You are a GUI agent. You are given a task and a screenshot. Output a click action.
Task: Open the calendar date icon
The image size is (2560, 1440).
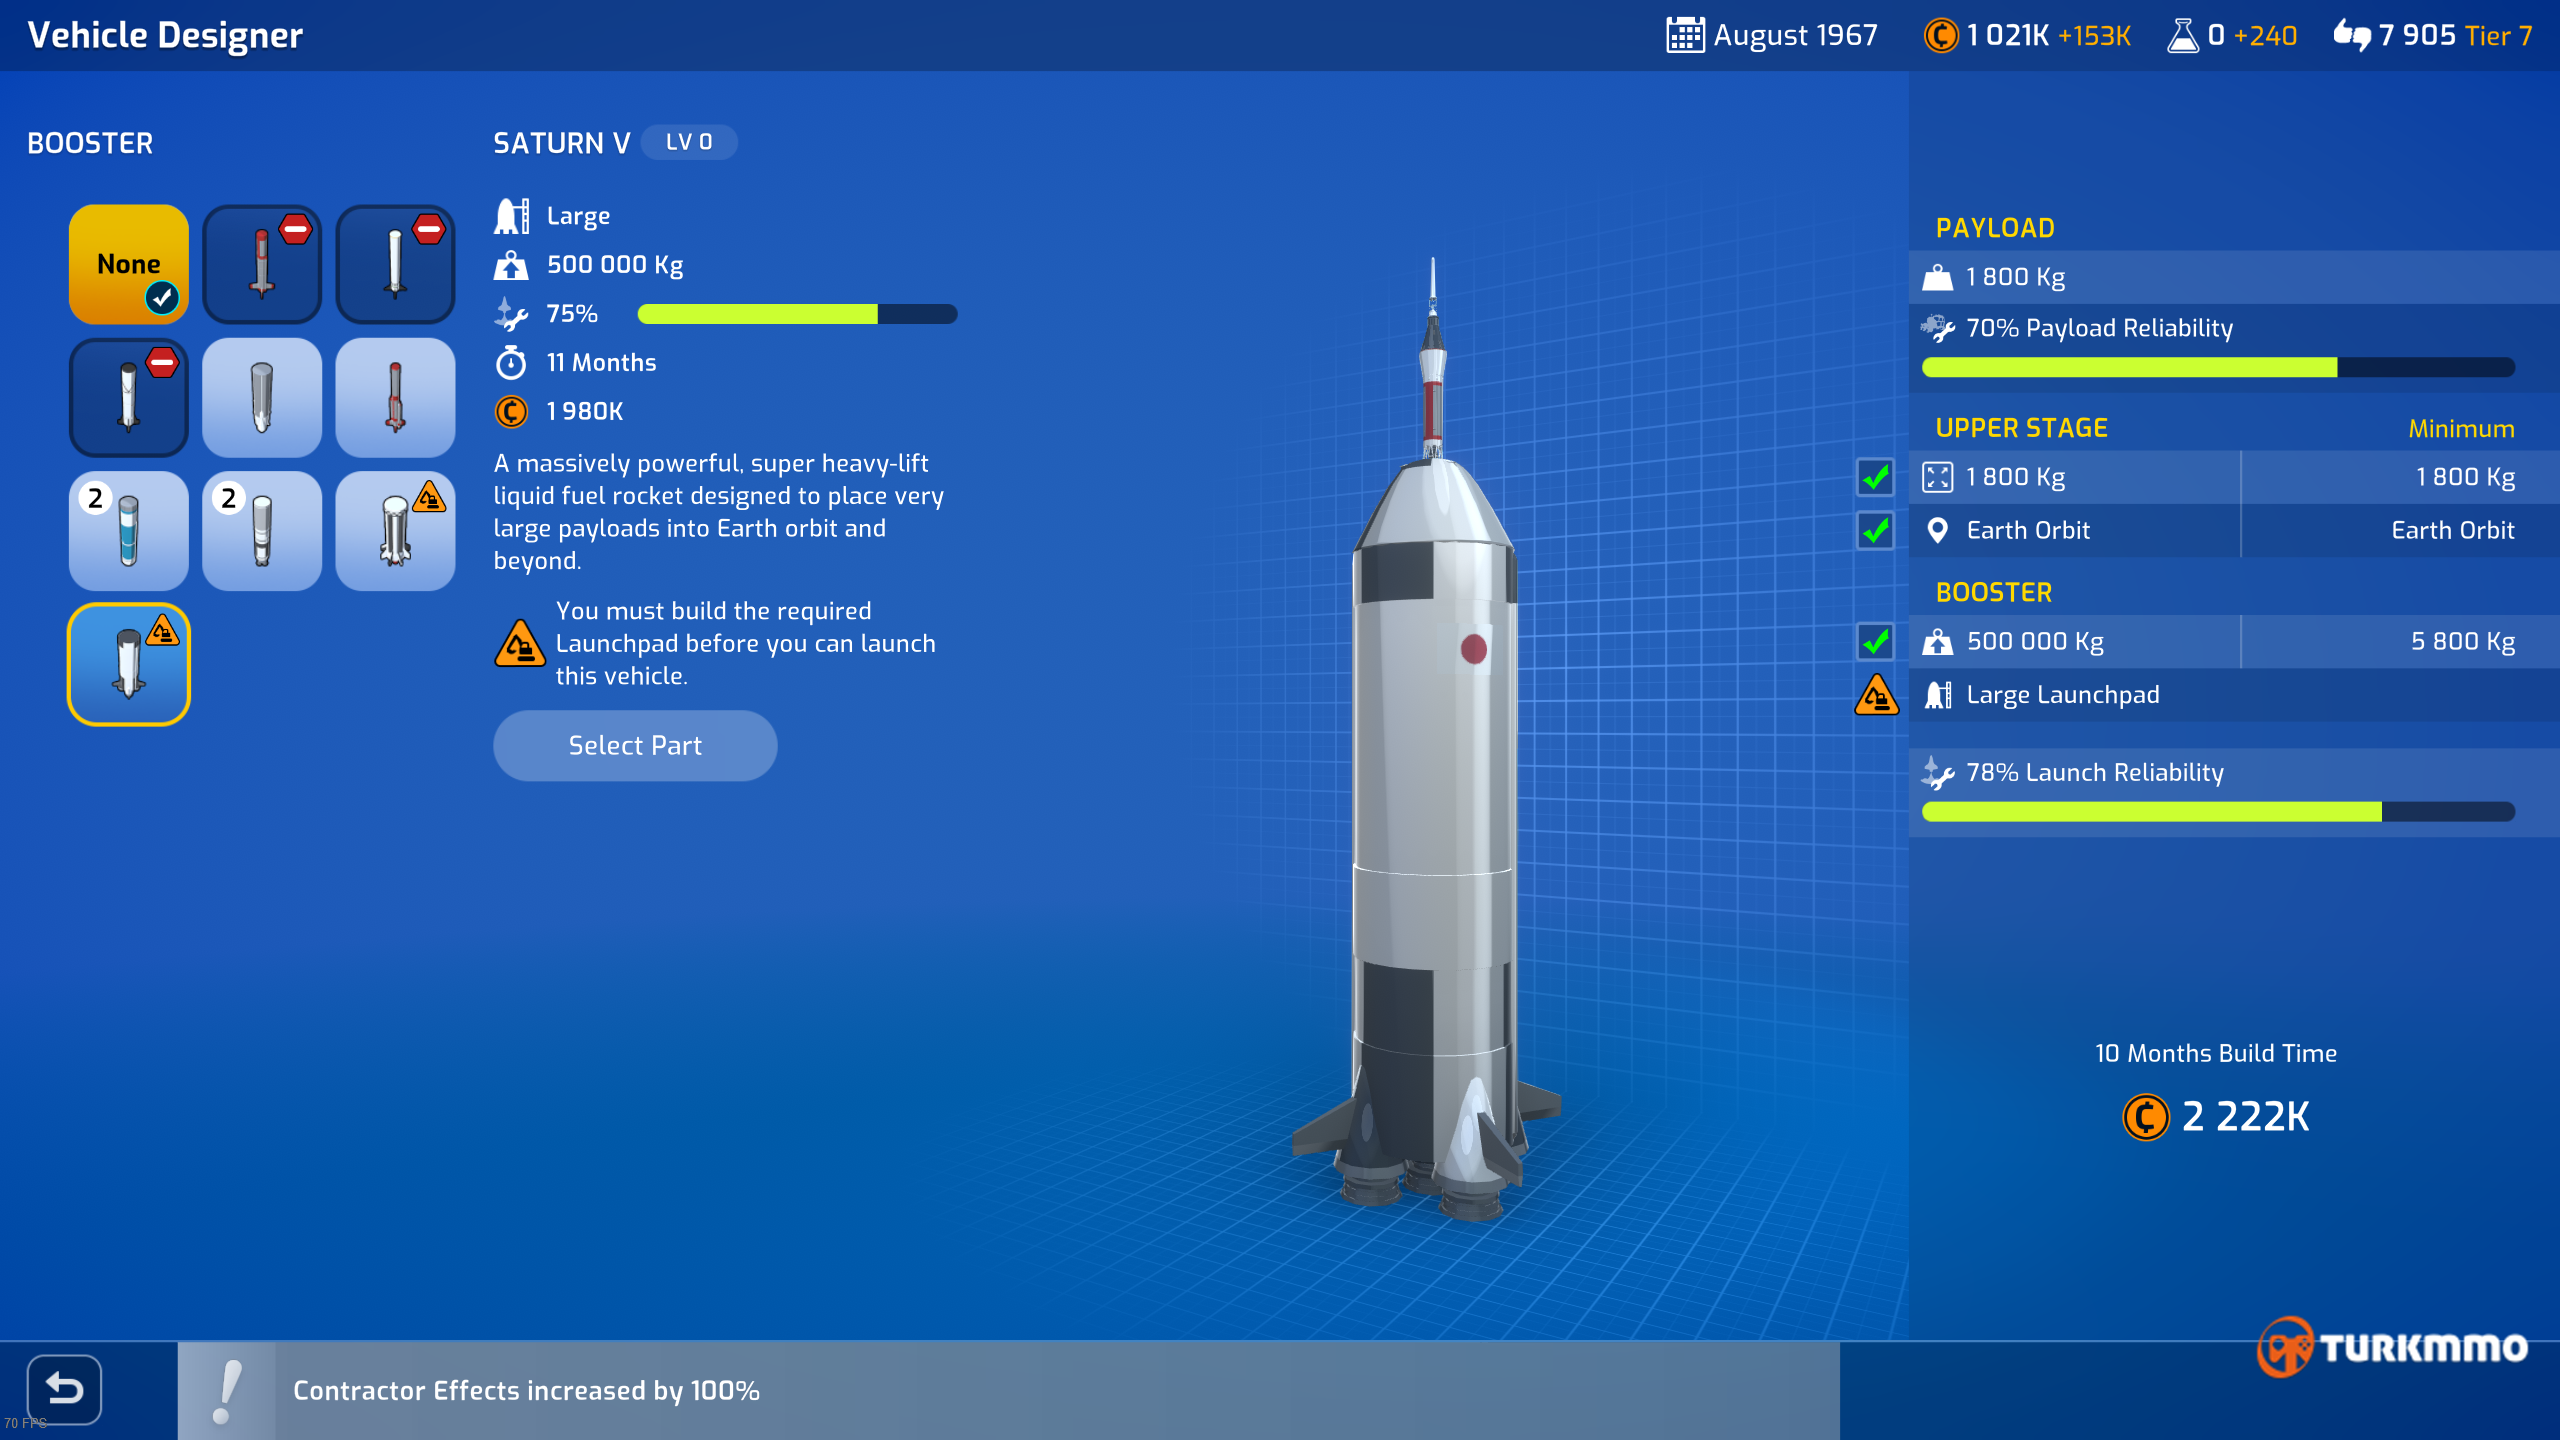click(1685, 35)
